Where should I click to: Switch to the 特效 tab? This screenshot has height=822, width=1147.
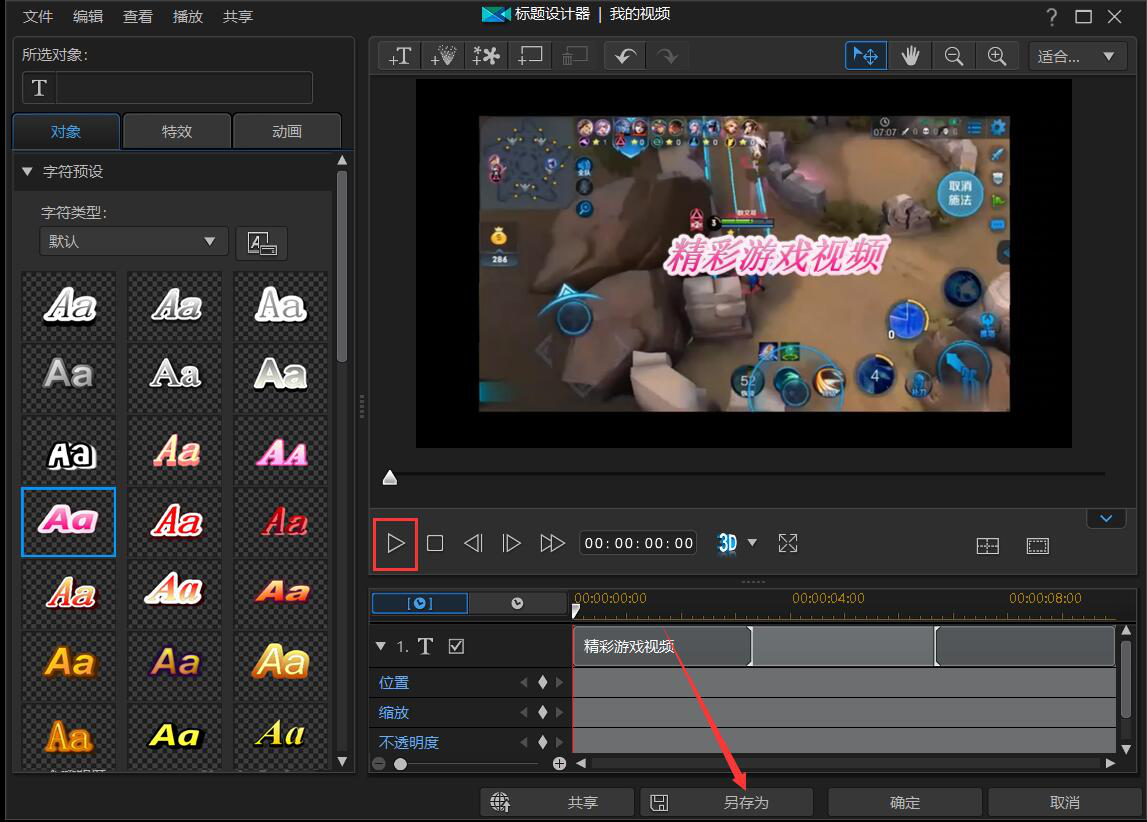(177, 132)
